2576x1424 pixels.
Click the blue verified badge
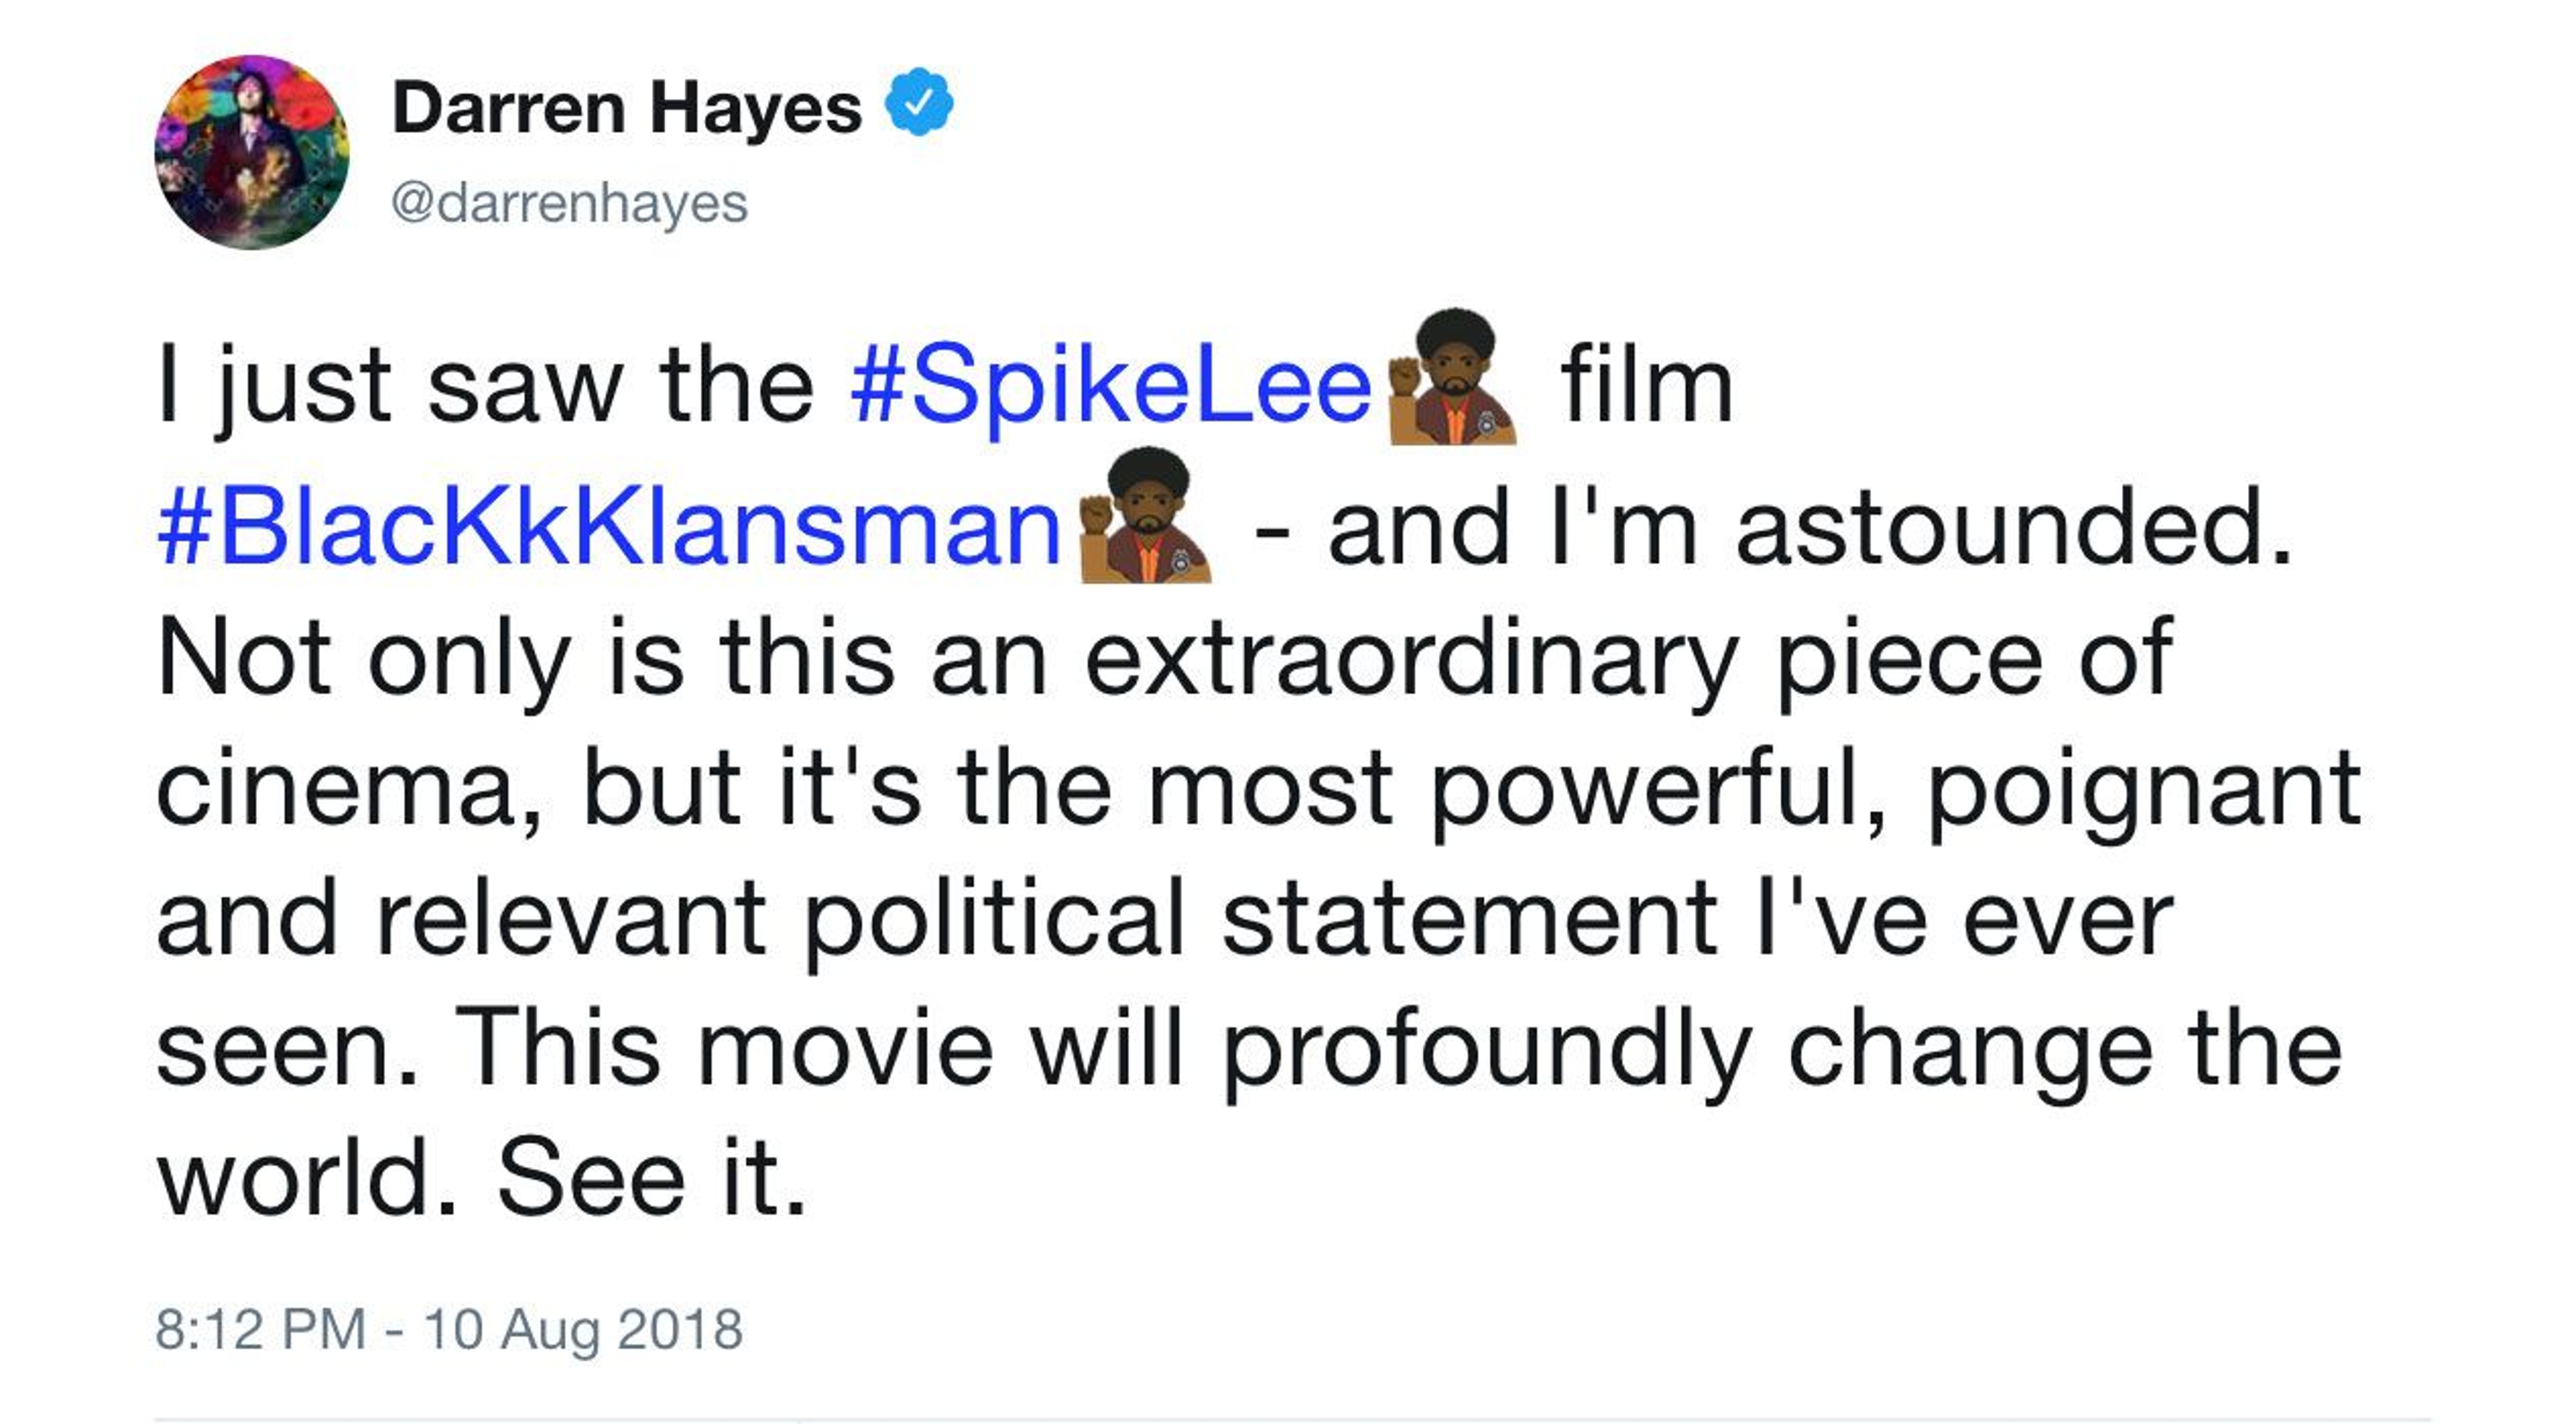[x=919, y=103]
